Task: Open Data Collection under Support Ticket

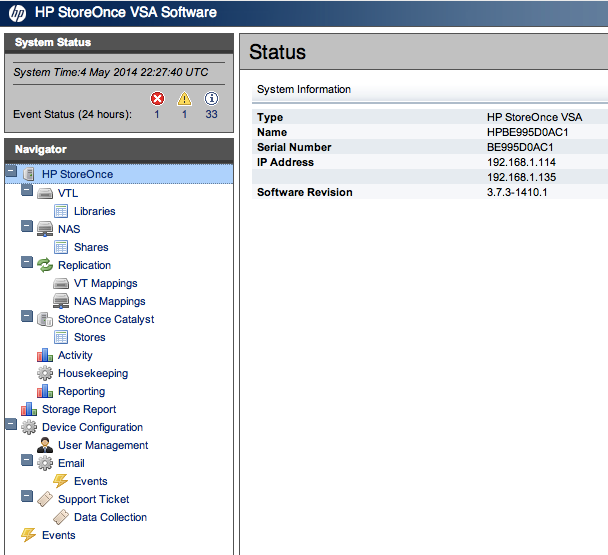Action: click(111, 517)
